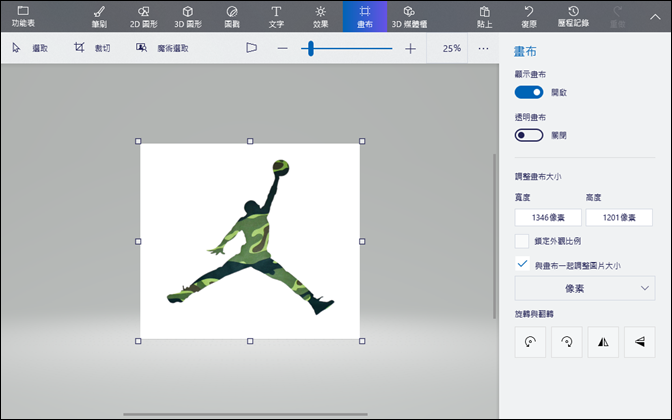Rotate the canvas right (clockwise)

click(567, 342)
